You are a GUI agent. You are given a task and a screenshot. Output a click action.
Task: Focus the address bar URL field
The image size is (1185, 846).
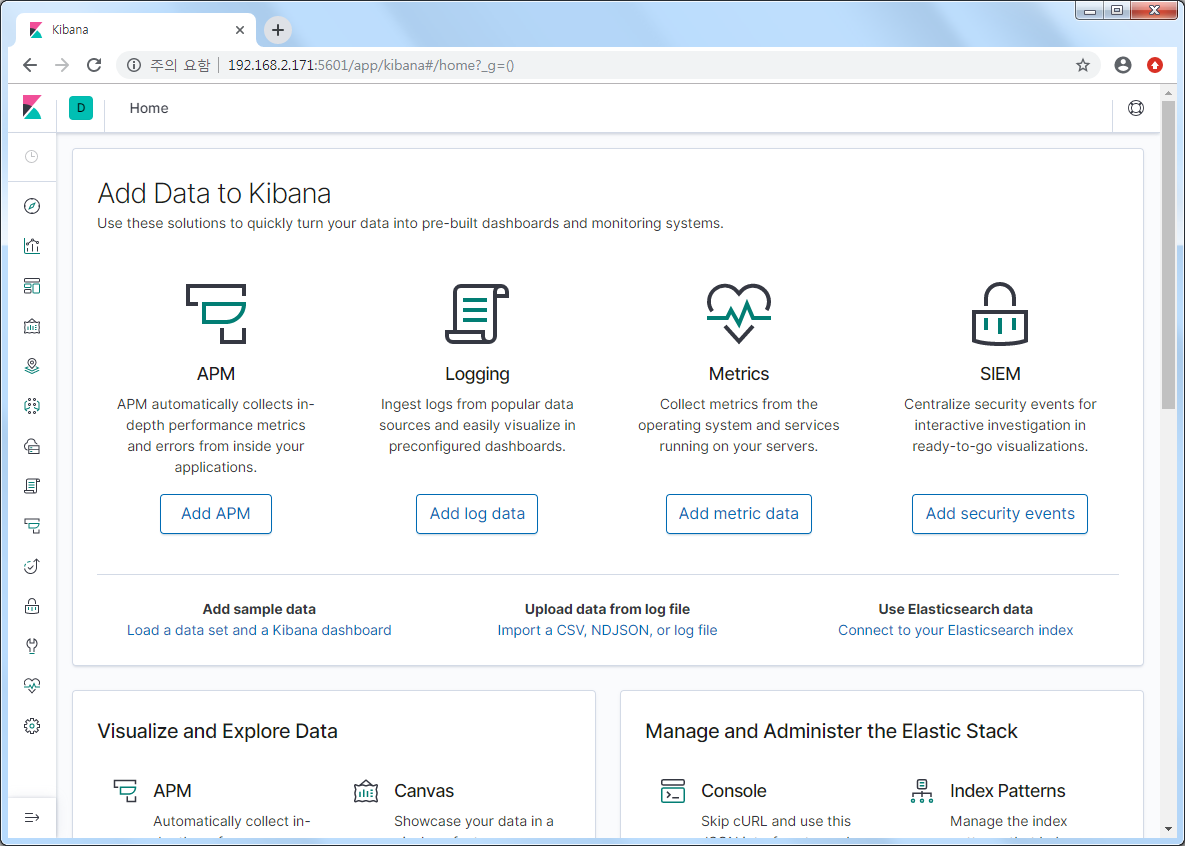[609, 65]
